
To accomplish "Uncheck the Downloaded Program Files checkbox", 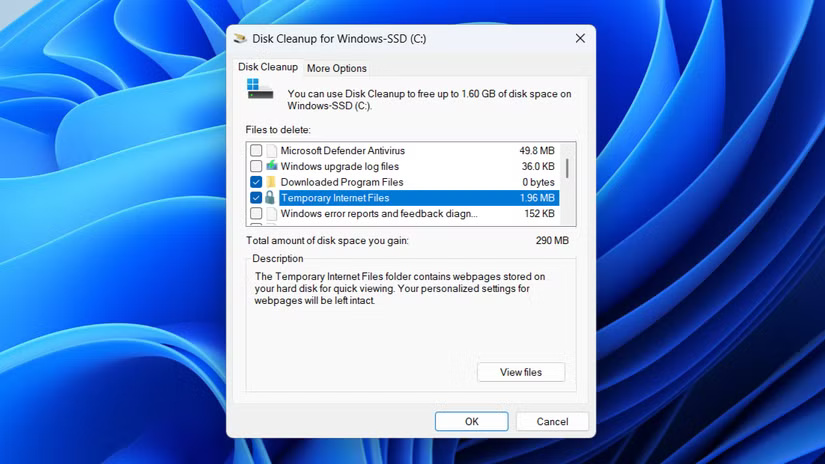I will tap(256, 182).
